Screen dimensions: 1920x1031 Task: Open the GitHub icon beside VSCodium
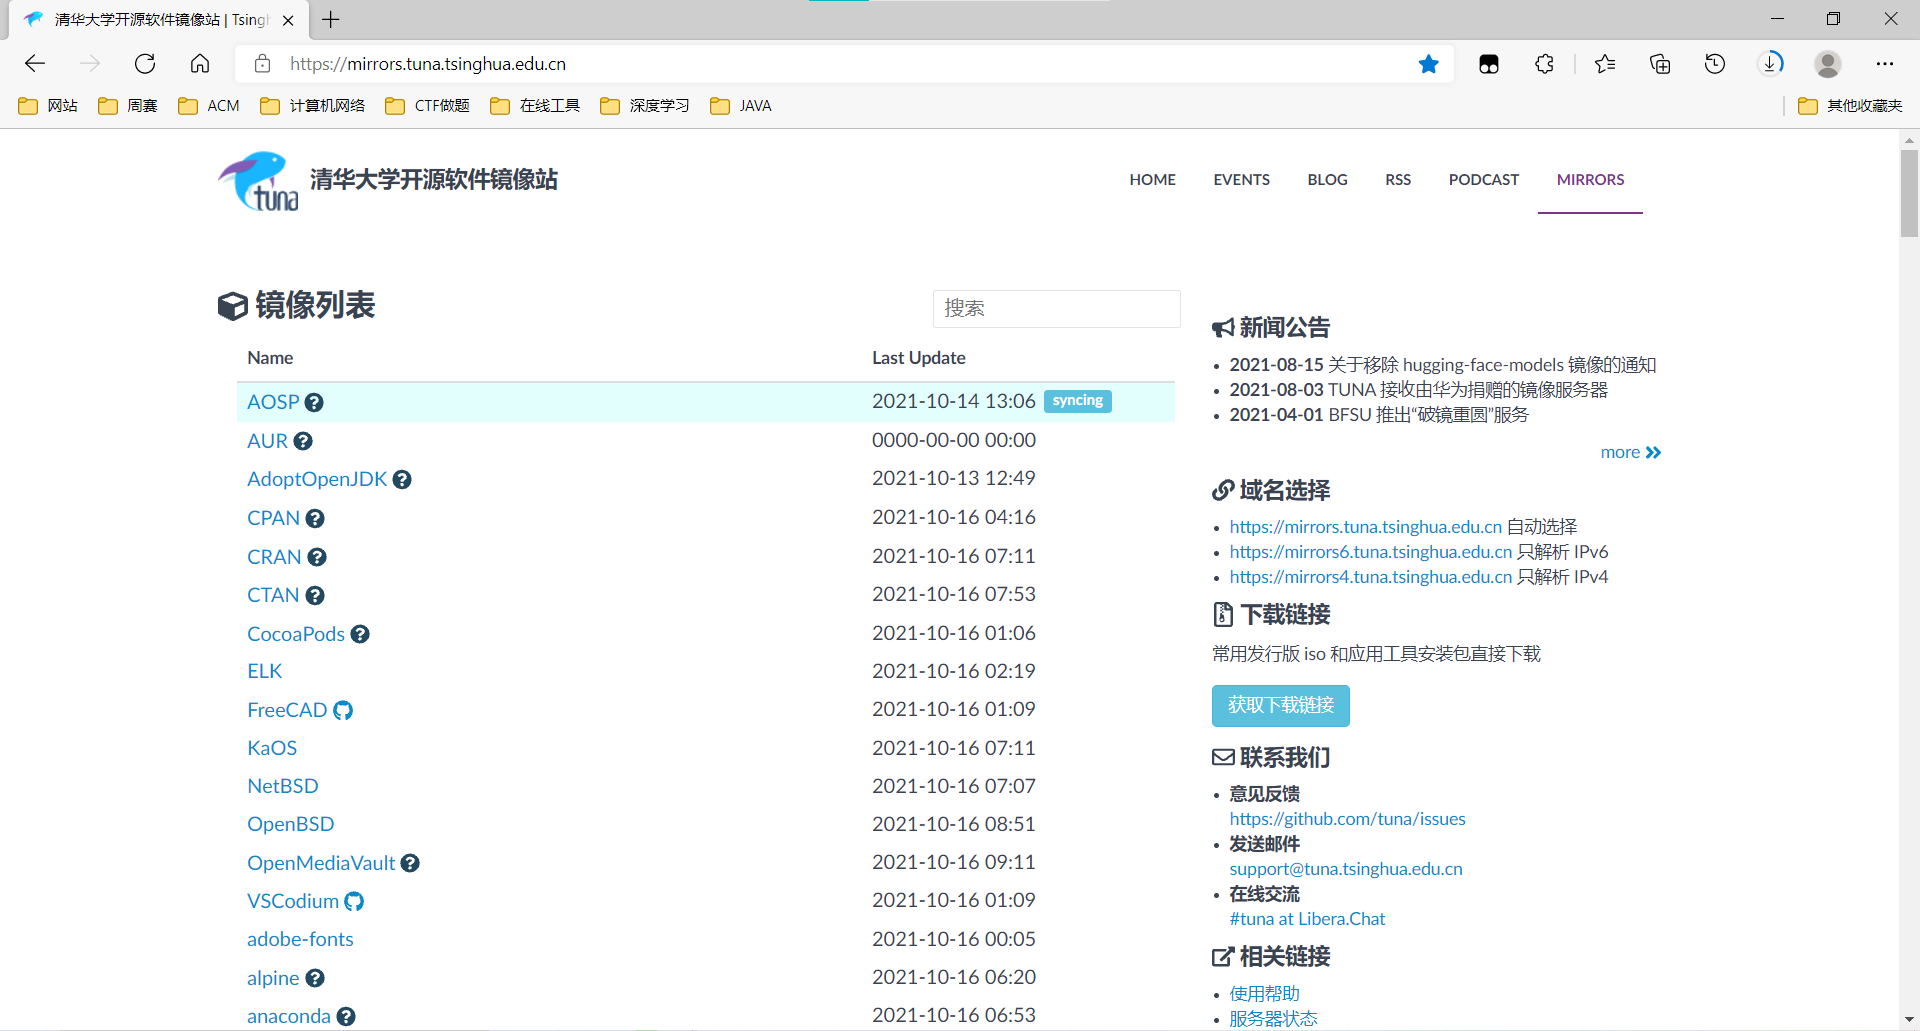point(354,901)
